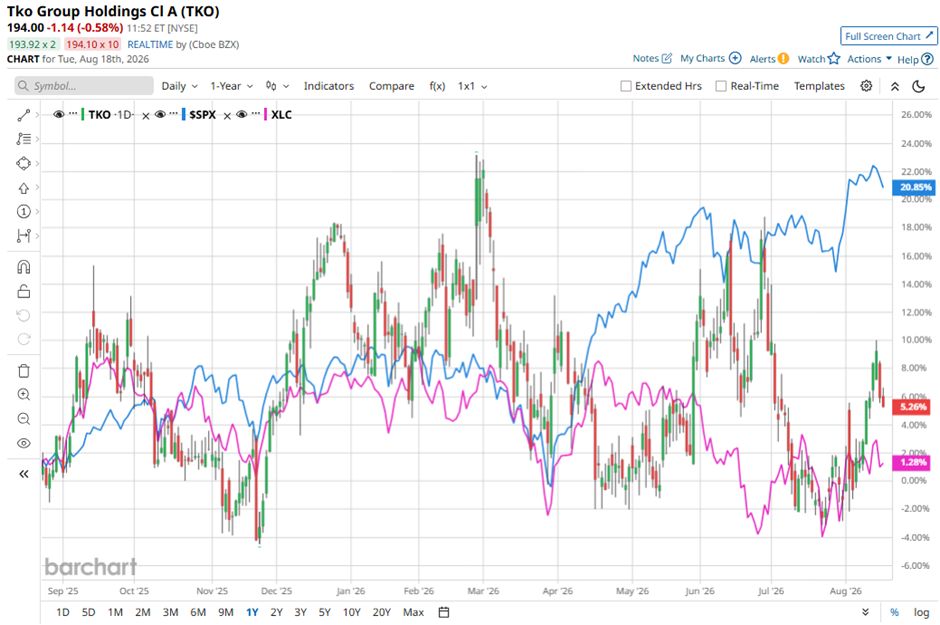Open the numbered circle annotation tool
This screenshot has width=940, height=625.
click(23, 212)
